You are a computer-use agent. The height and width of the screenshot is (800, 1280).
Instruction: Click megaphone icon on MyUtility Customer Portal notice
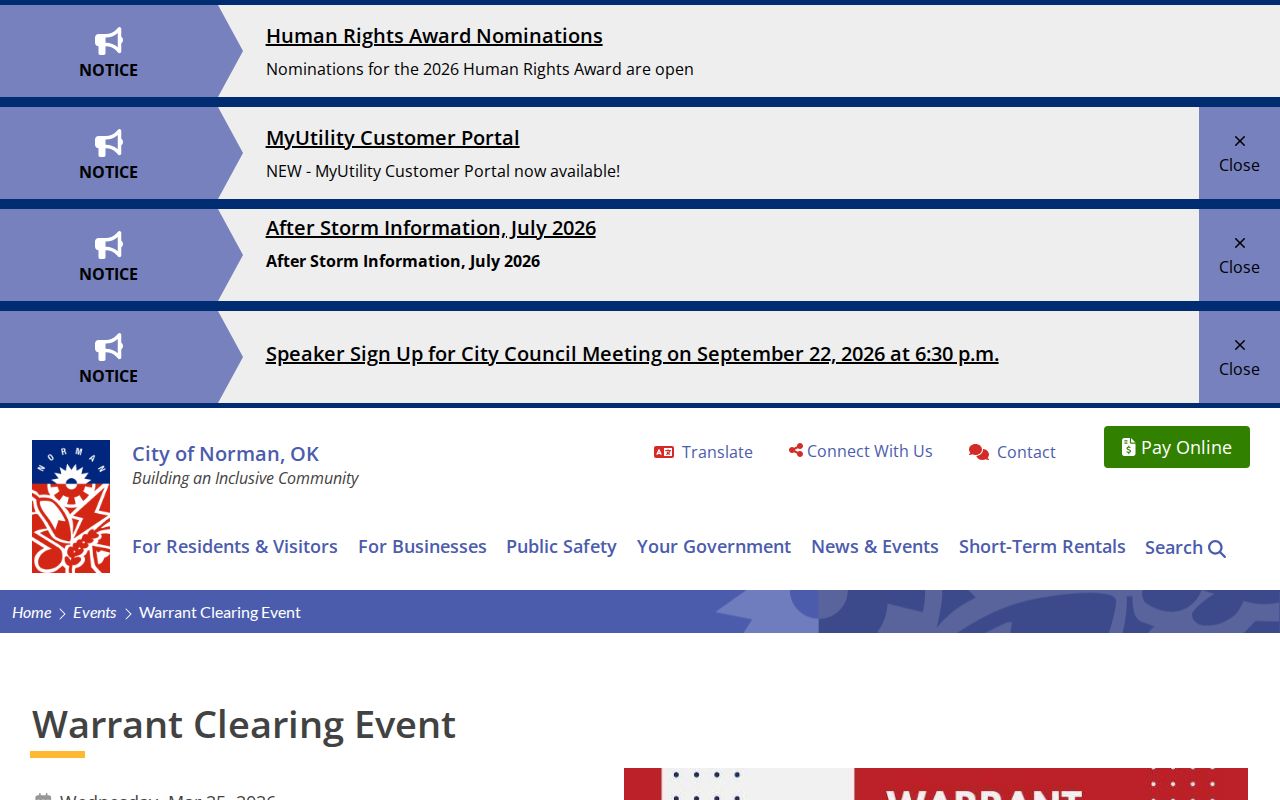(109, 143)
